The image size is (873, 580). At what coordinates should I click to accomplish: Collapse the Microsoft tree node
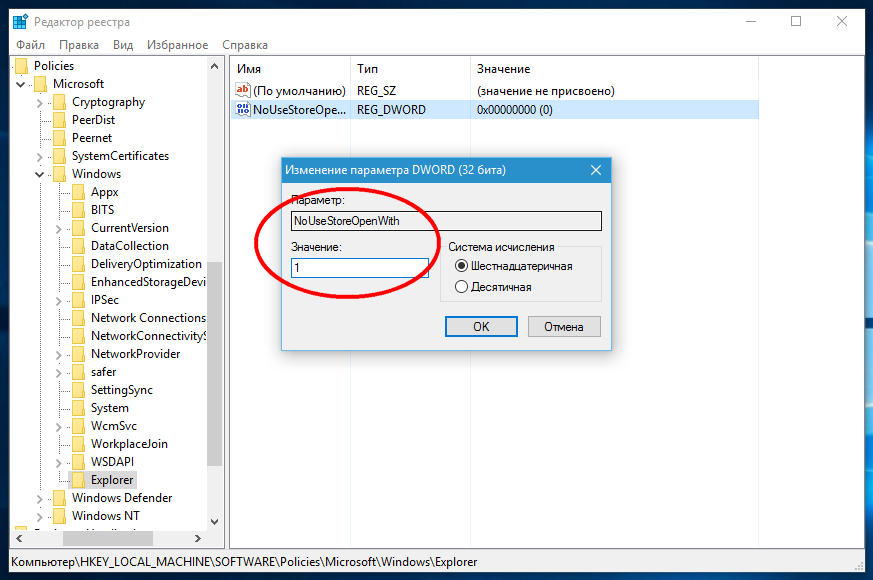[21, 85]
